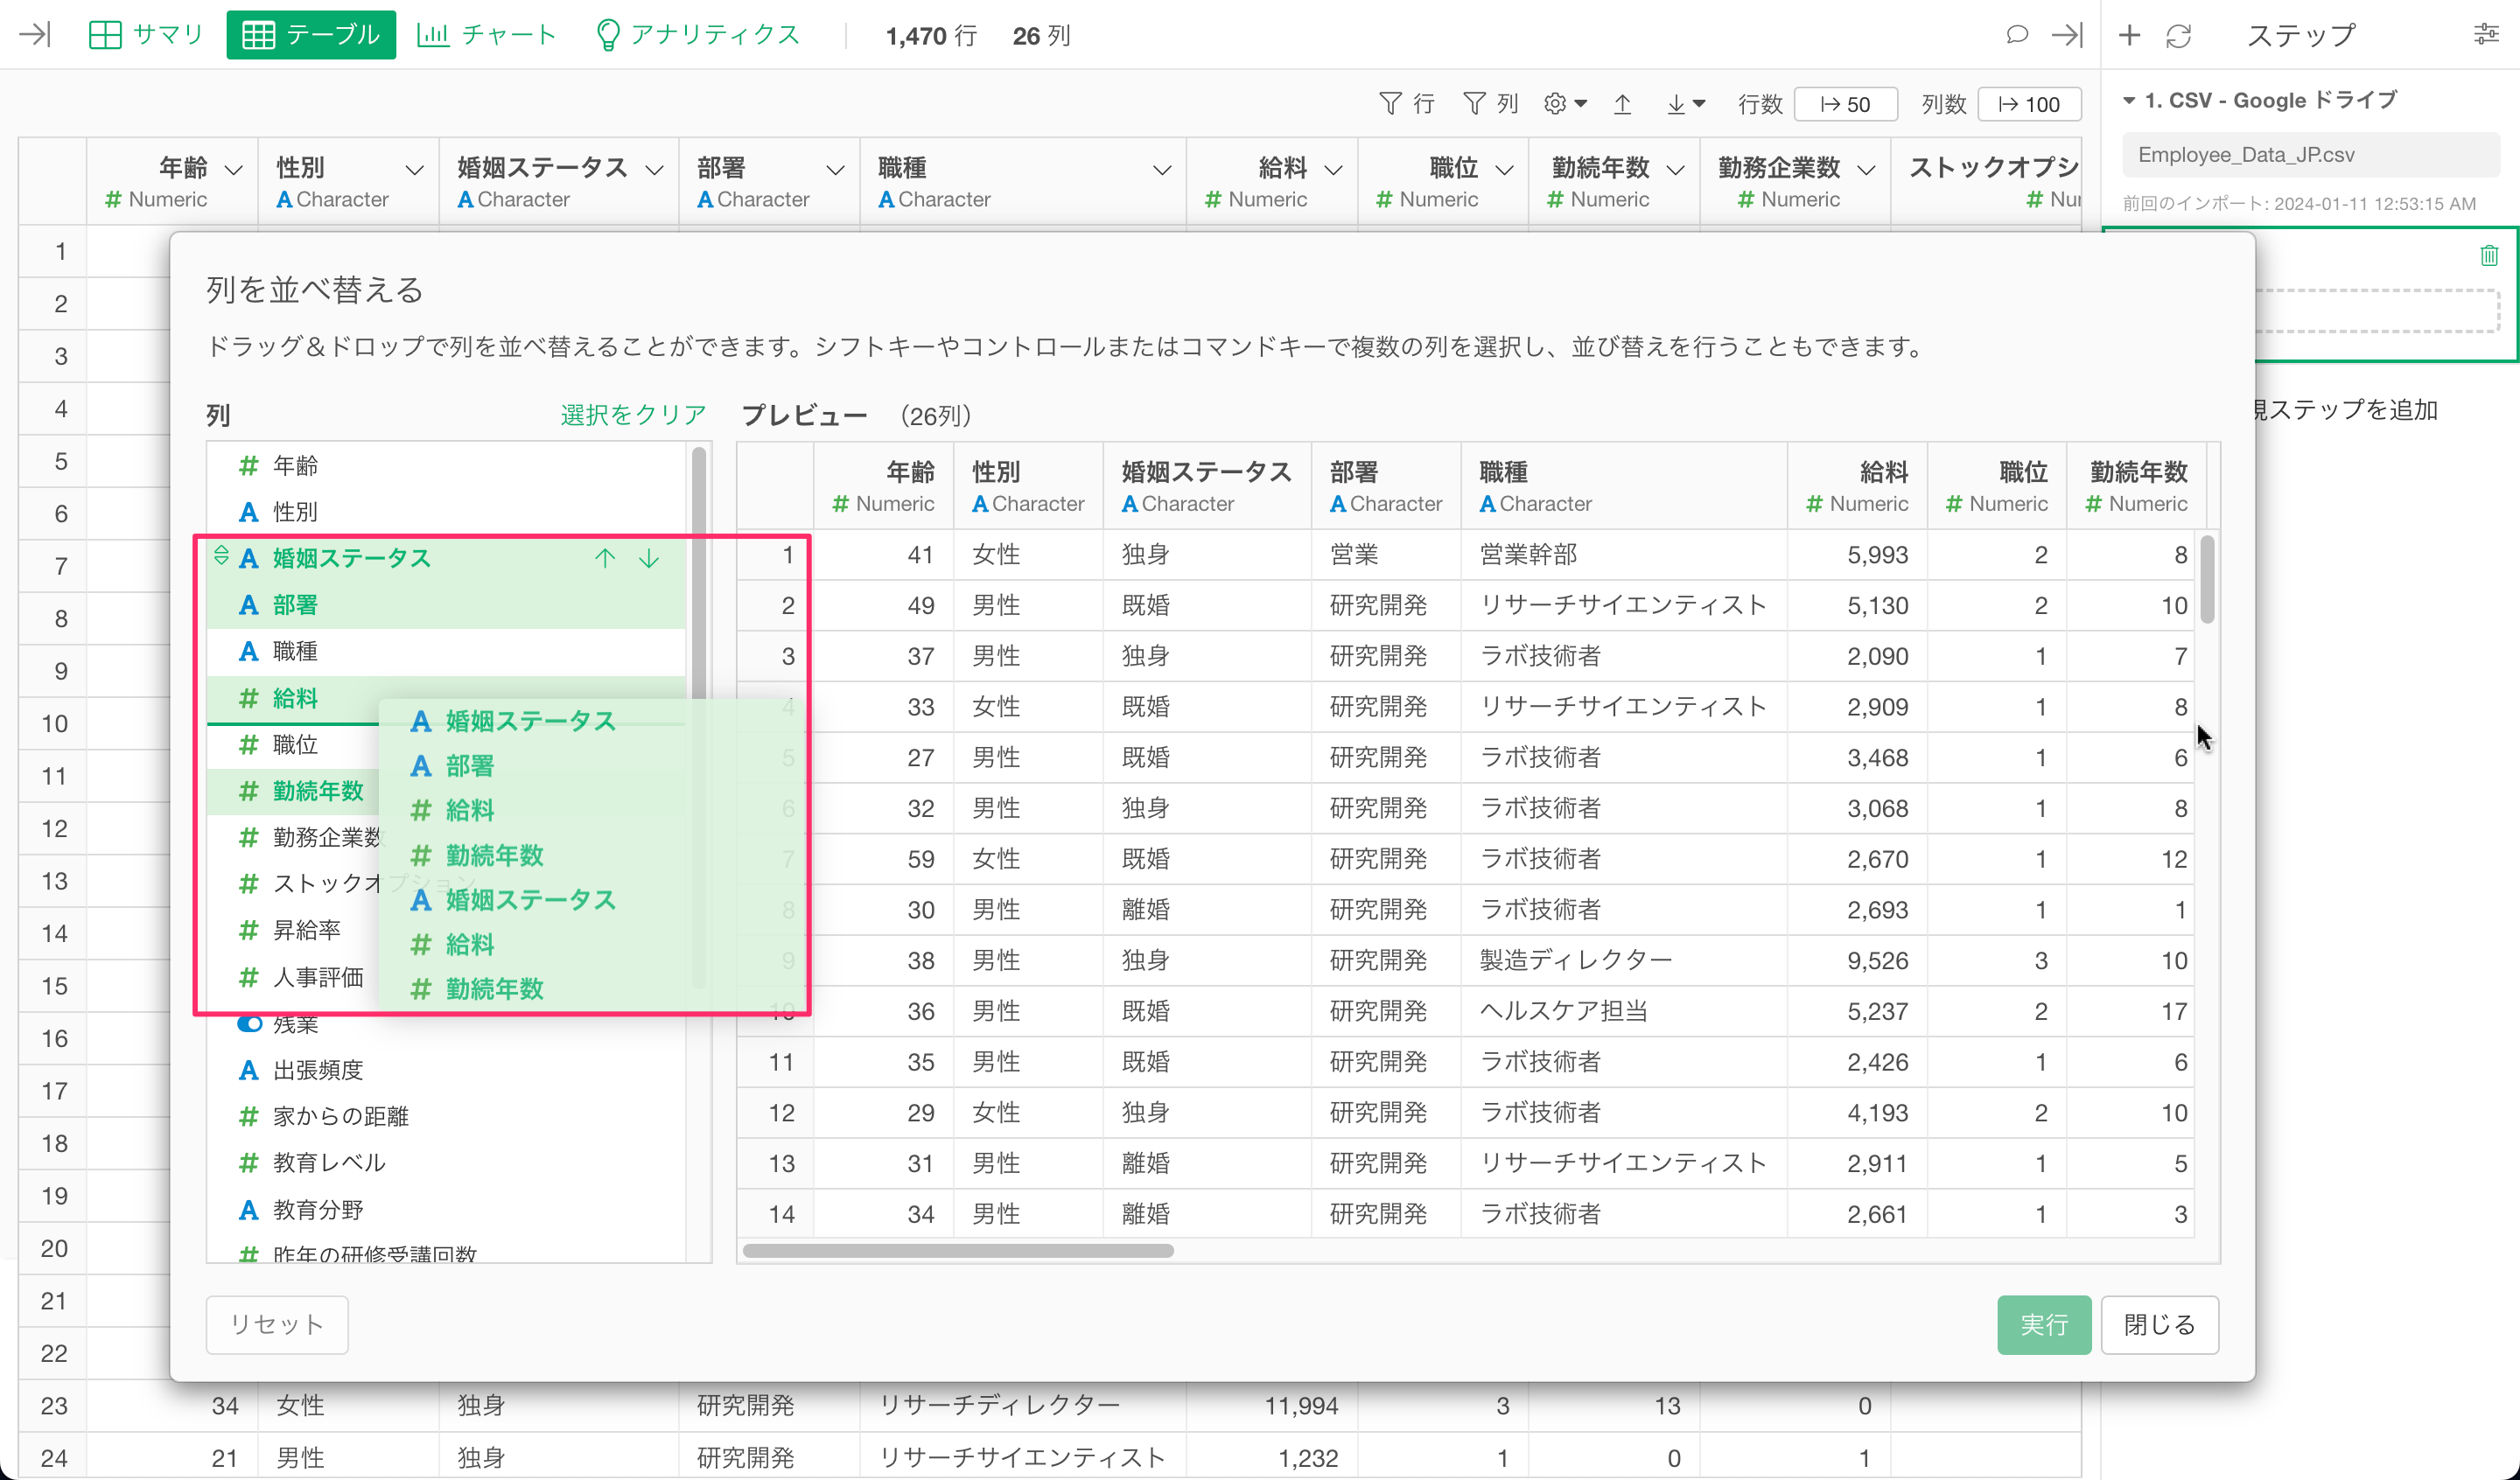Open the 年齢 column header menu

233,170
